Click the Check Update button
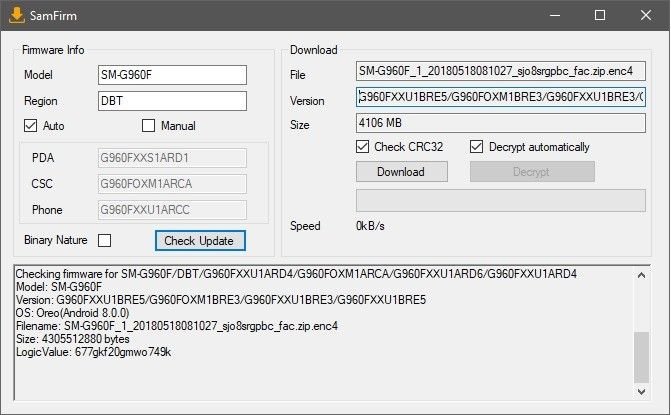 [x=200, y=240]
